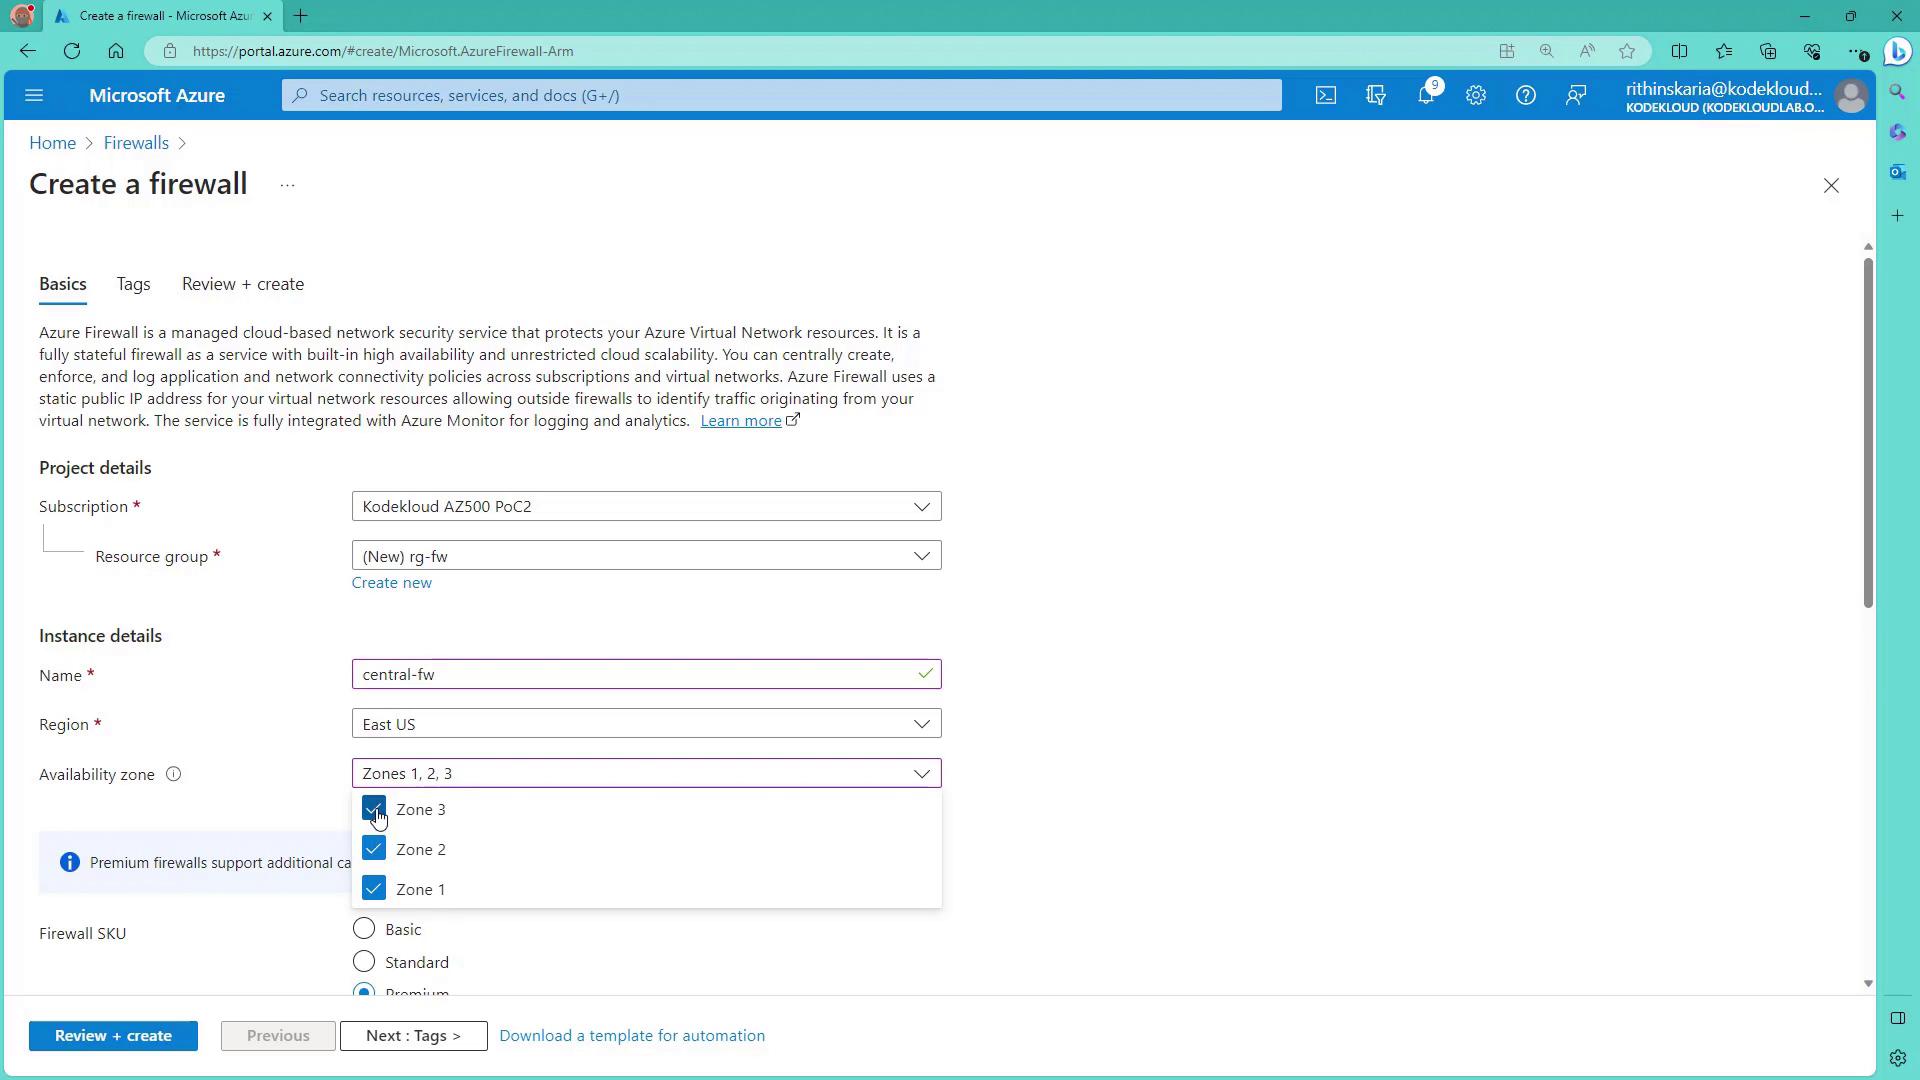Open Azure Cloud Shell icon
Screen dimensions: 1920x1080
point(1325,96)
